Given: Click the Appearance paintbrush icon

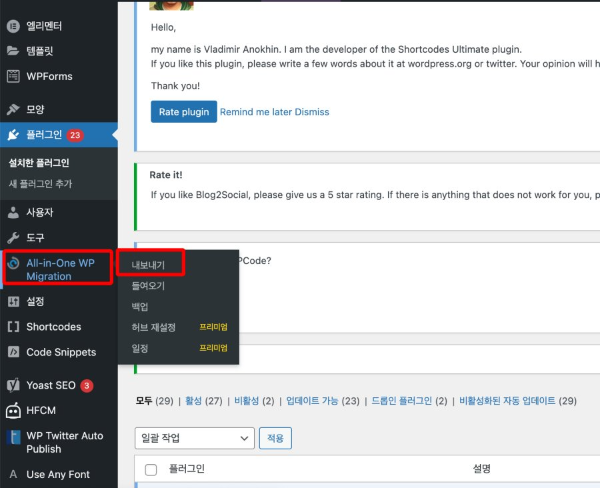Looking at the screenshot, I should [x=13, y=109].
